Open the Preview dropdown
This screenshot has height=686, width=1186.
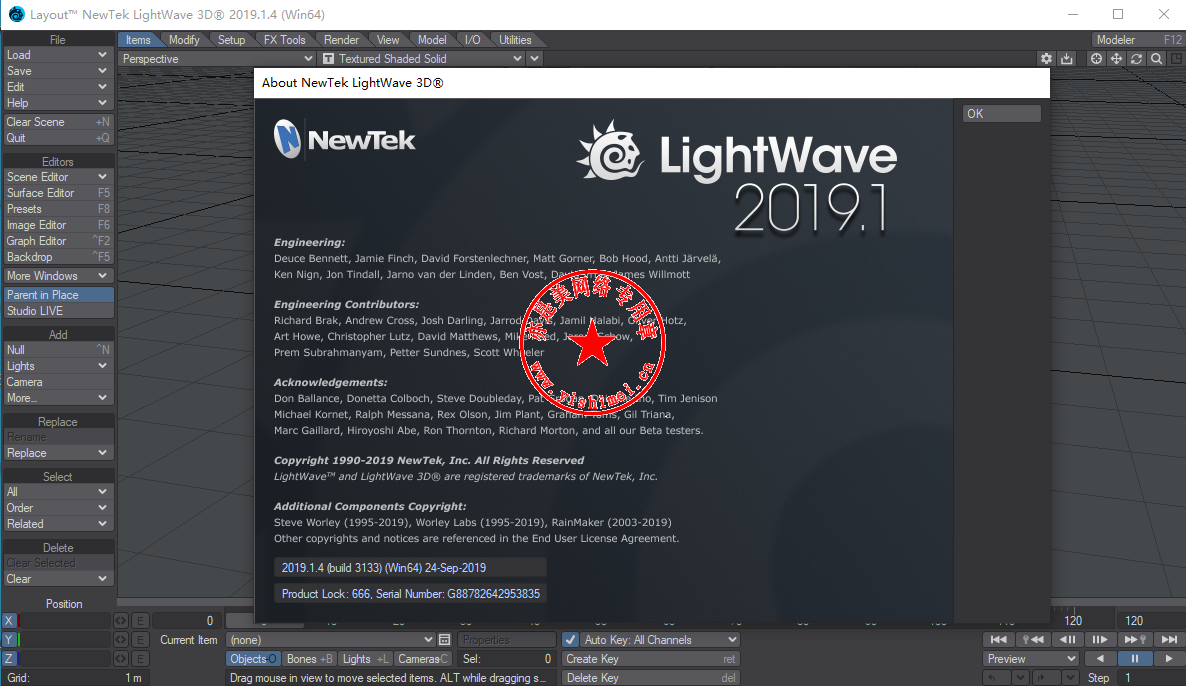tap(1031, 659)
